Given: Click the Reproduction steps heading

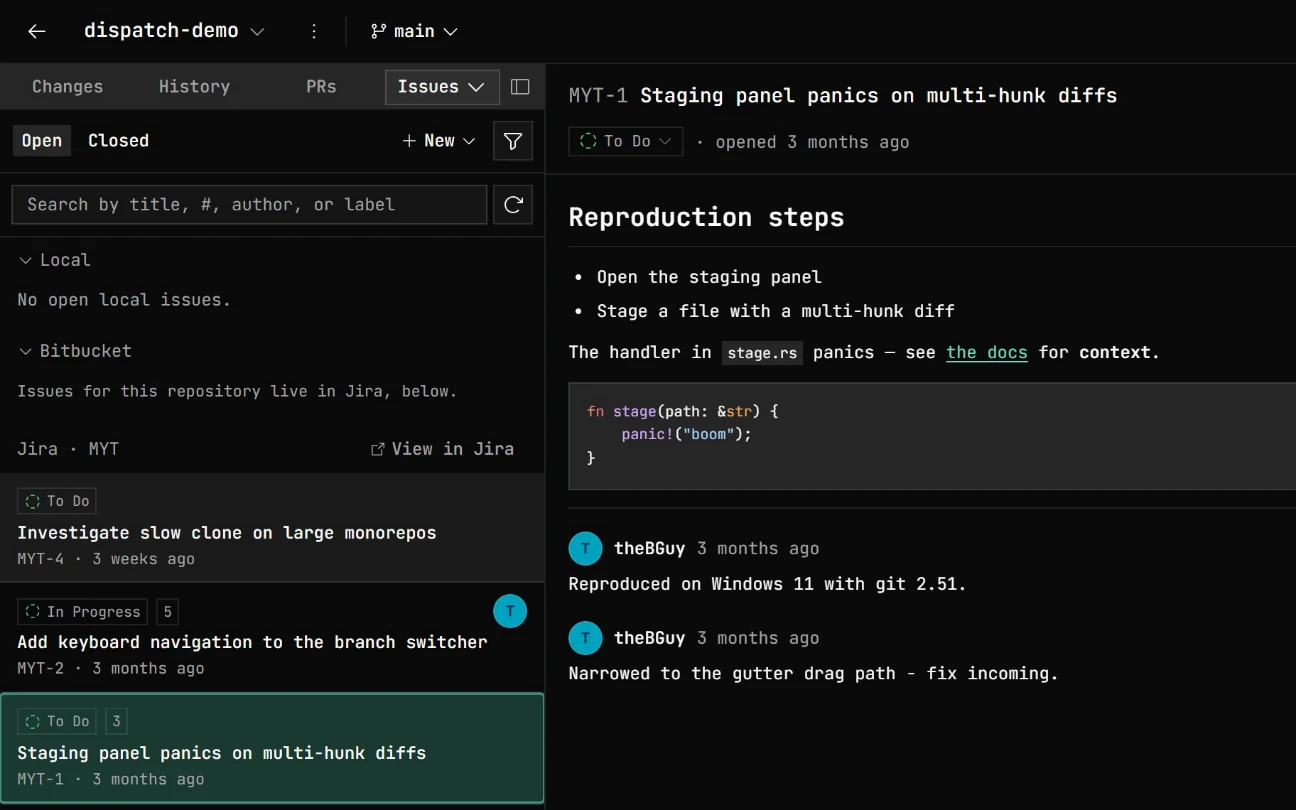Looking at the screenshot, I should (x=706, y=217).
